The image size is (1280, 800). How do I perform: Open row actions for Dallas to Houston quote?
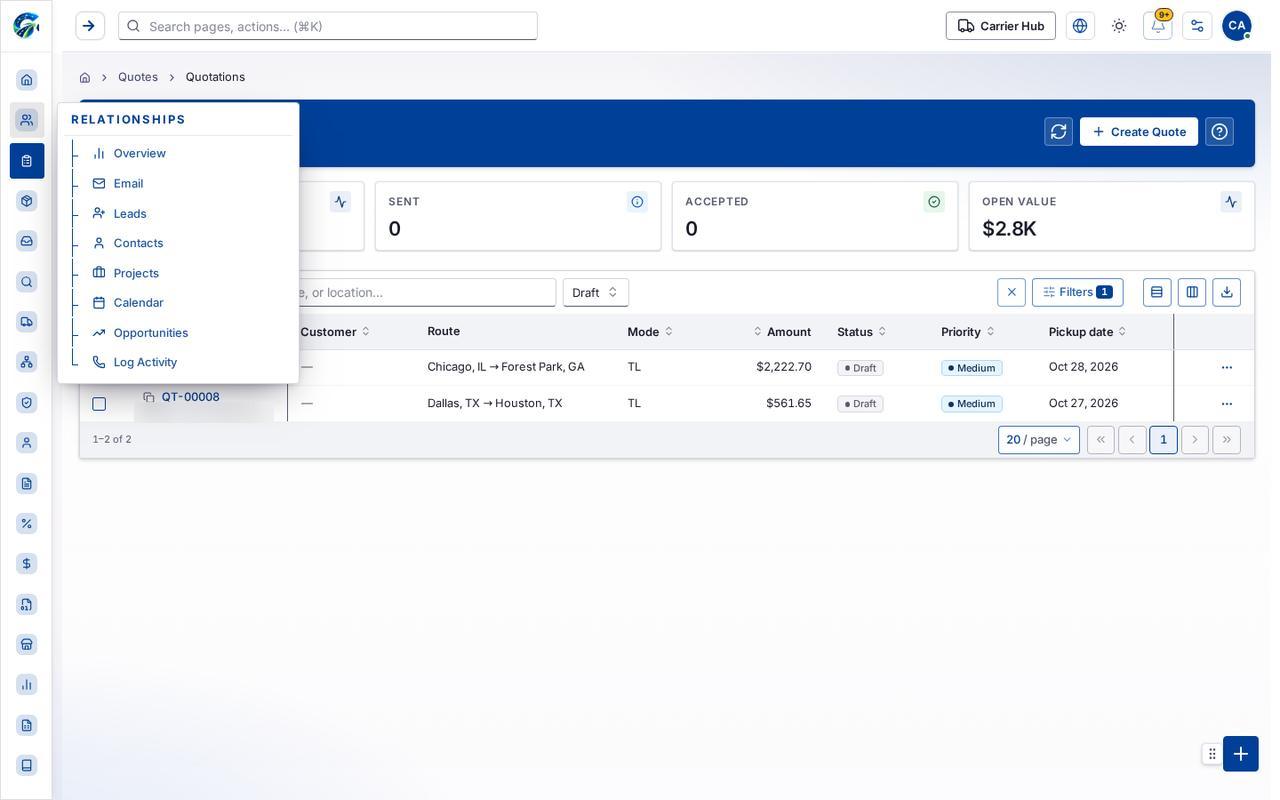coord(1227,404)
